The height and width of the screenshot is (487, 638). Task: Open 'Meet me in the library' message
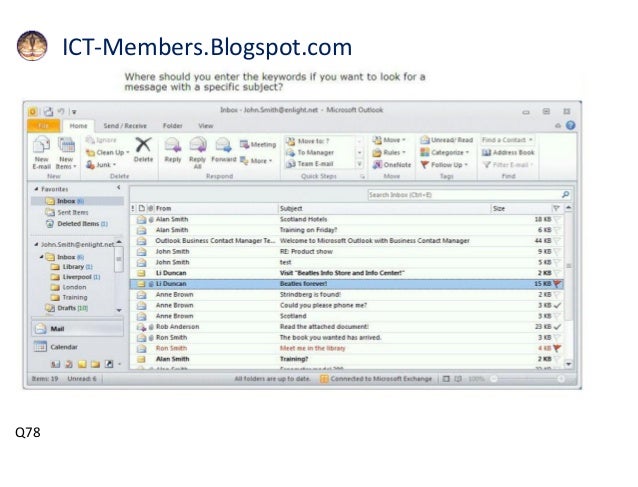(x=347, y=348)
